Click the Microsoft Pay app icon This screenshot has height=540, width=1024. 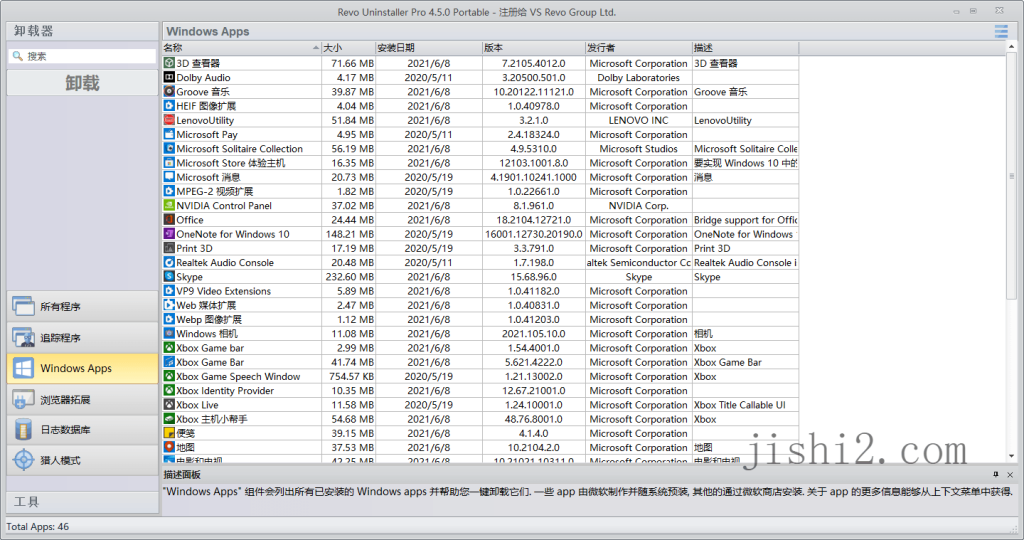click(169, 135)
